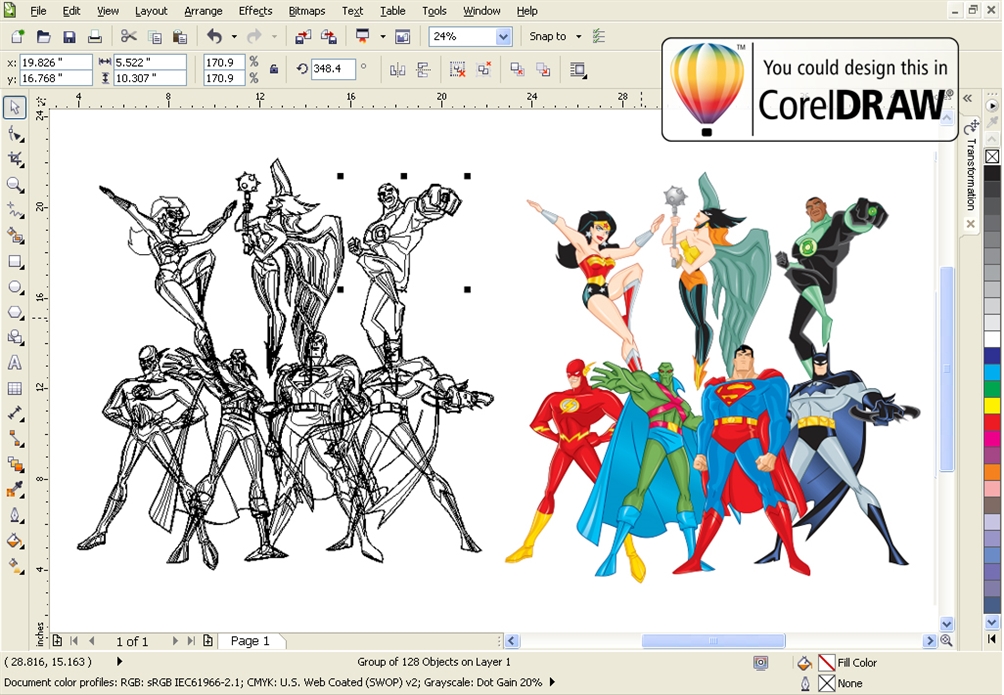
Task: Click the horizontal scrollbar below the canvas
Action: 715,640
